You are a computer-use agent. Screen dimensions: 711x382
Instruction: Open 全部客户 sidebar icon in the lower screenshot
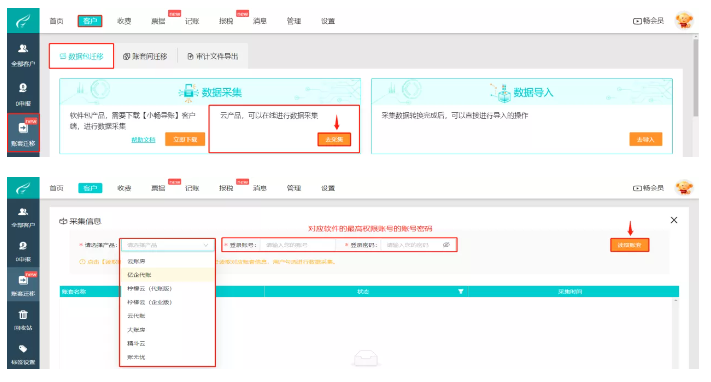pos(23,212)
